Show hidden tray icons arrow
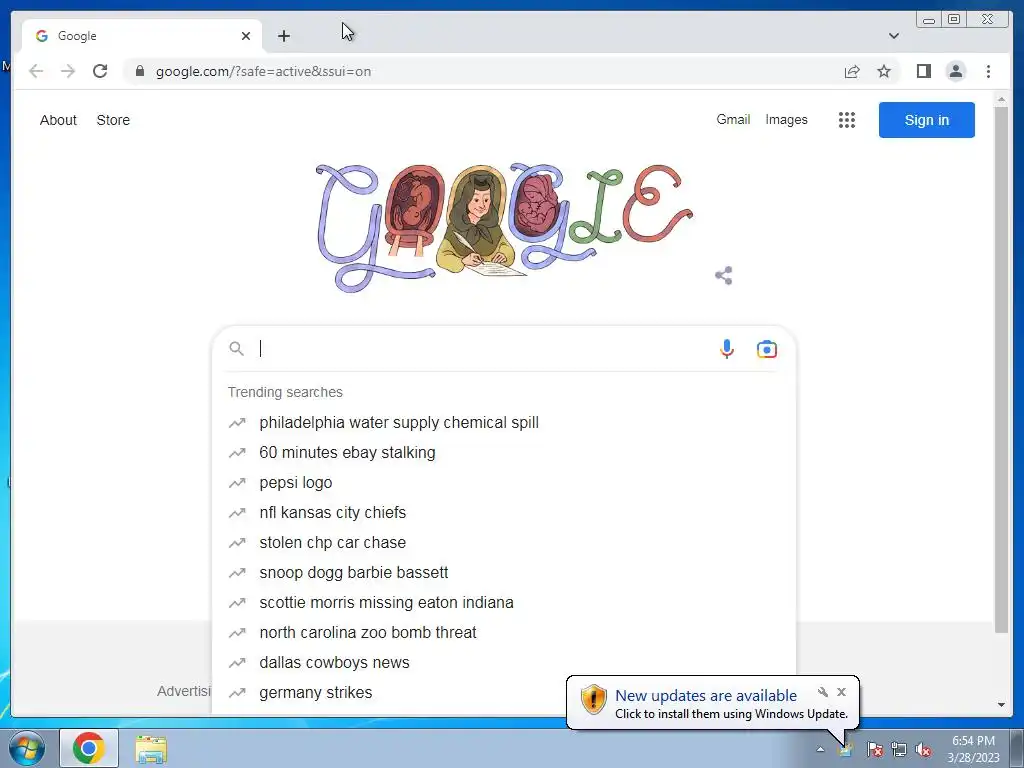Viewport: 1024px width, 768px height. click(820, 749)
